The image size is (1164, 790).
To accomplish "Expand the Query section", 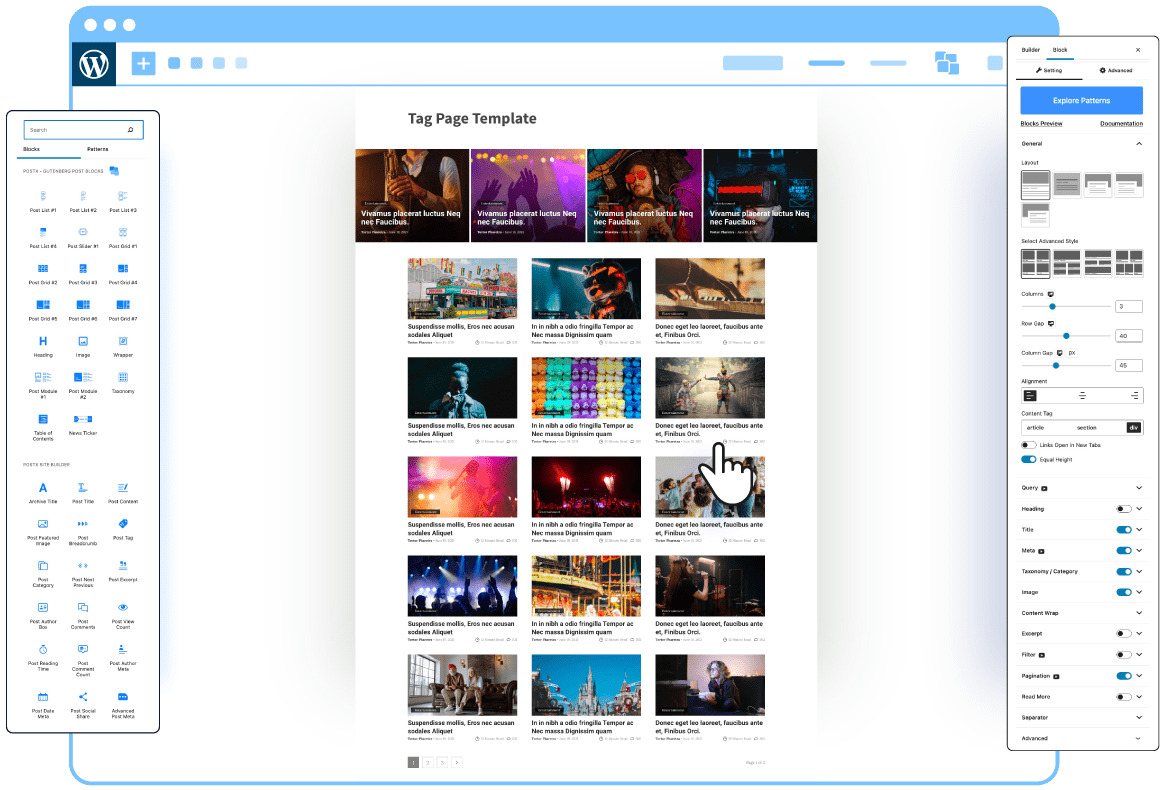I will [1139, 488].
